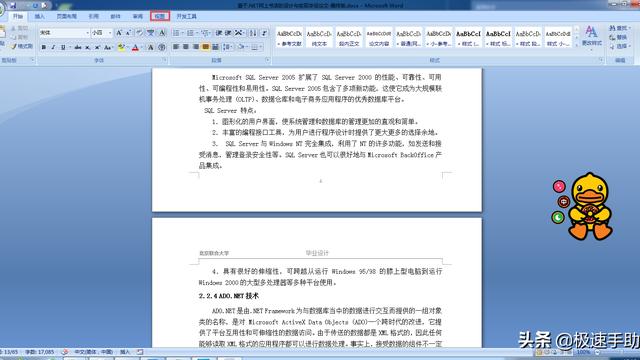Click the 100% zoom level indicator
This screenshot has width=640, height=360.
(584, 352)
